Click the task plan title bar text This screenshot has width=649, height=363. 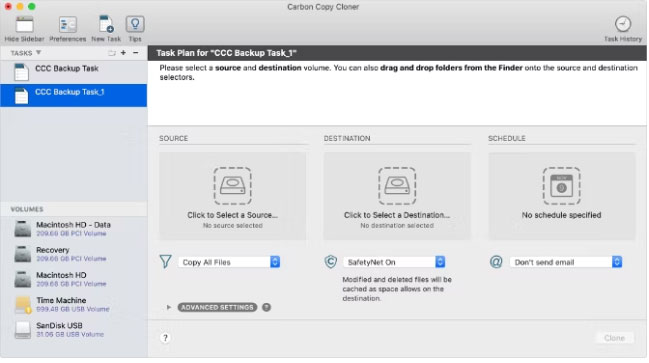tap(226, 53)
